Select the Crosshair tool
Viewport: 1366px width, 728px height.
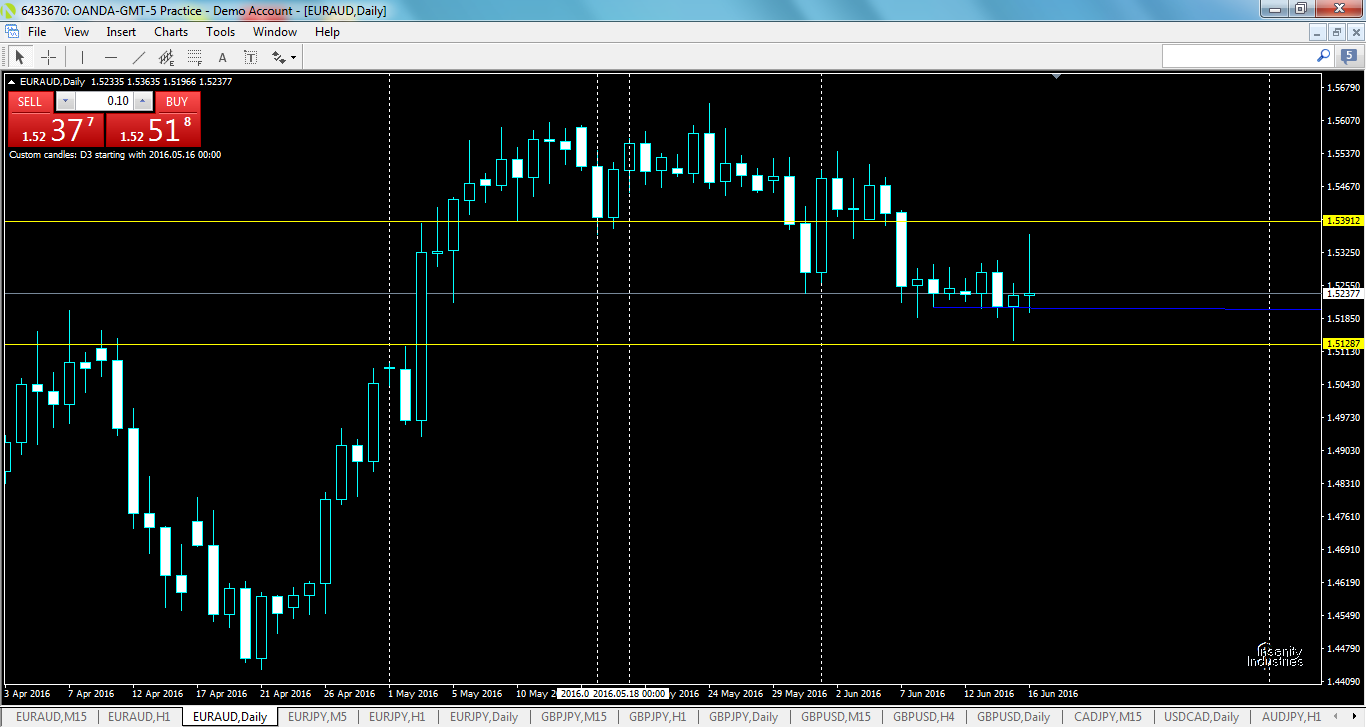[x=48, y=56]
